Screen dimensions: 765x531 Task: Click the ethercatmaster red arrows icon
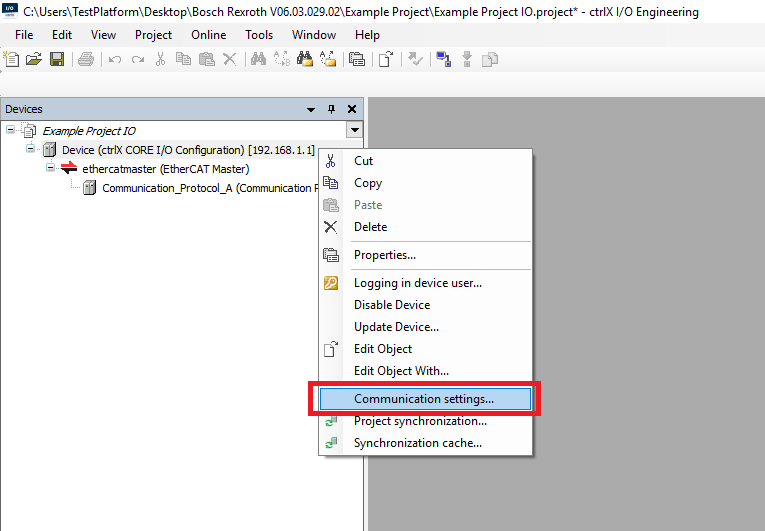click(69, 169)
